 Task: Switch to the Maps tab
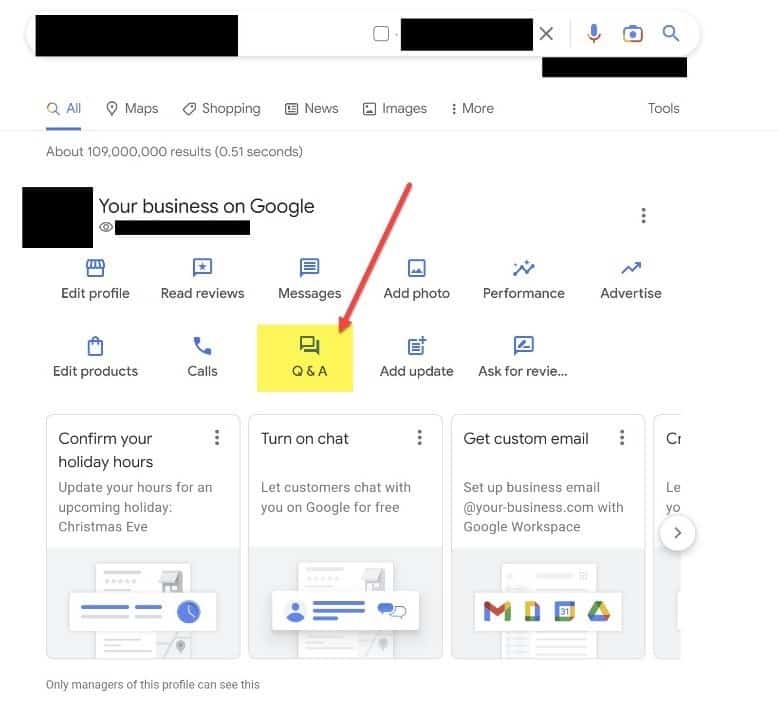click(132, 108)
